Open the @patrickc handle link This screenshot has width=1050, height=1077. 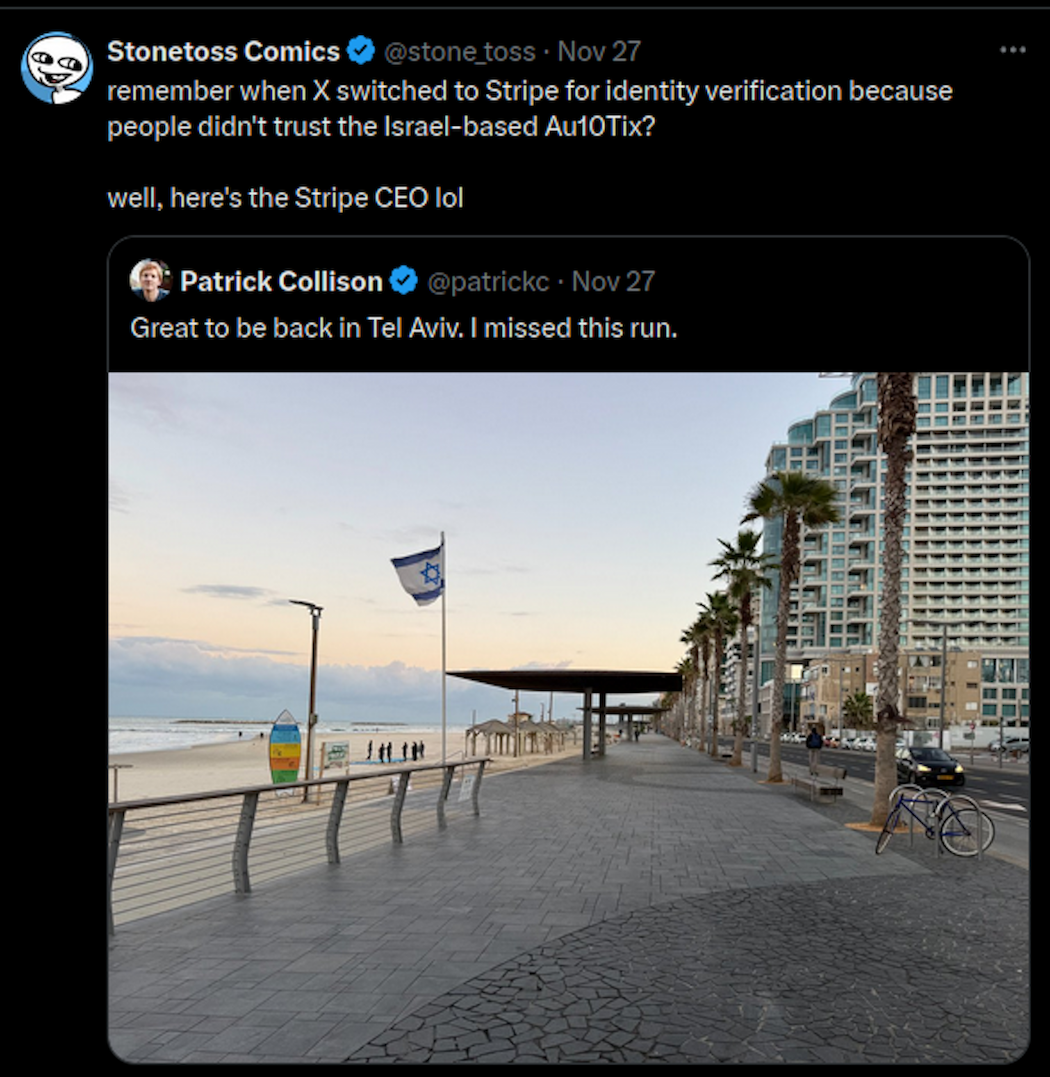tap(488, 282)
